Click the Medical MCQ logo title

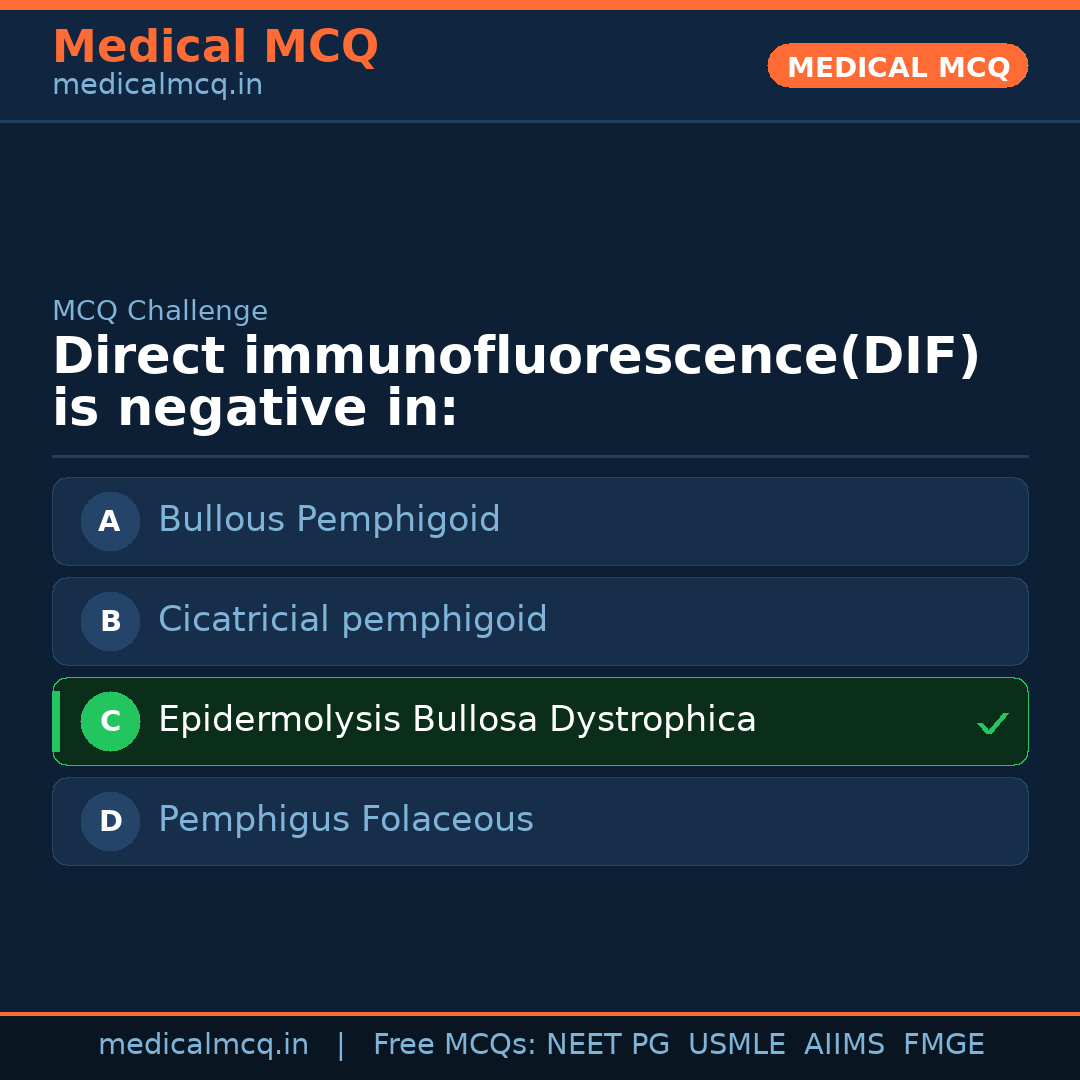pyautogui.click(x=215, y=47)
